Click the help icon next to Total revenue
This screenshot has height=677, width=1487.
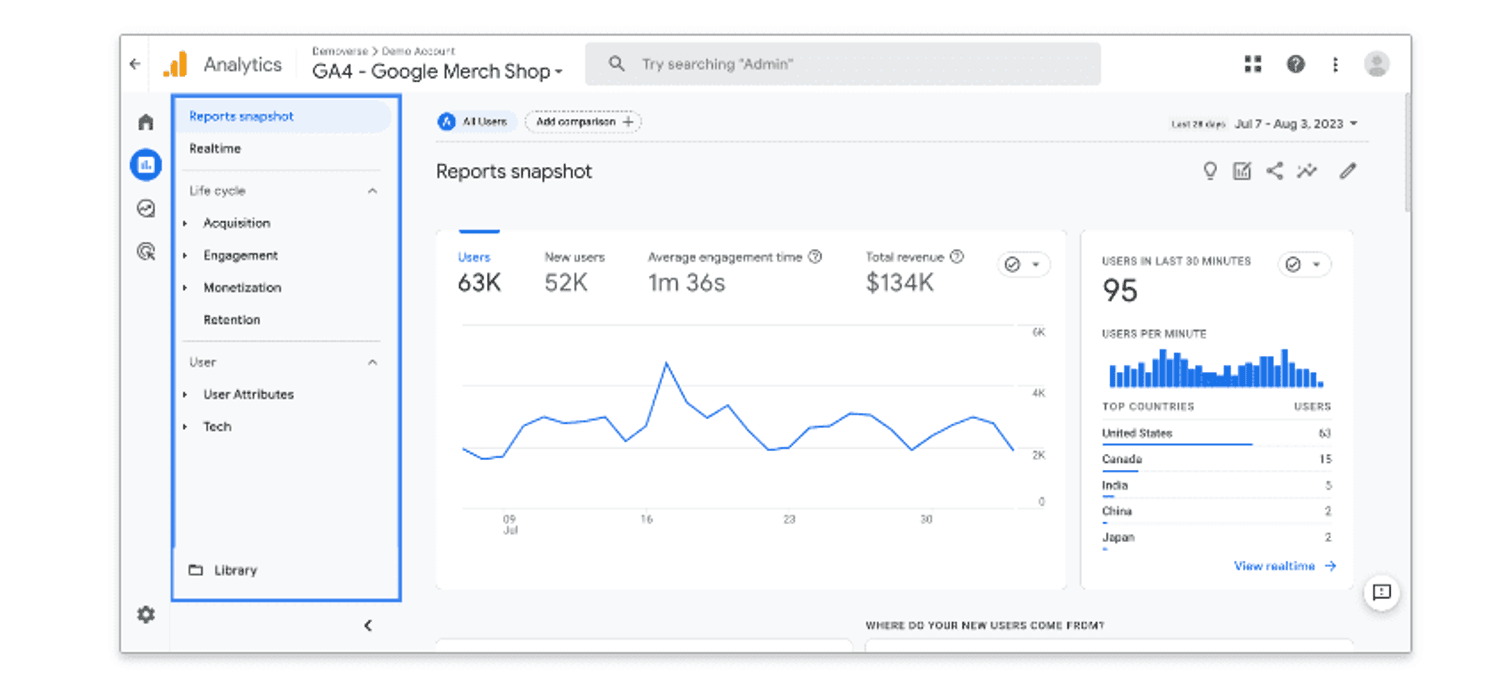(957, 257)
